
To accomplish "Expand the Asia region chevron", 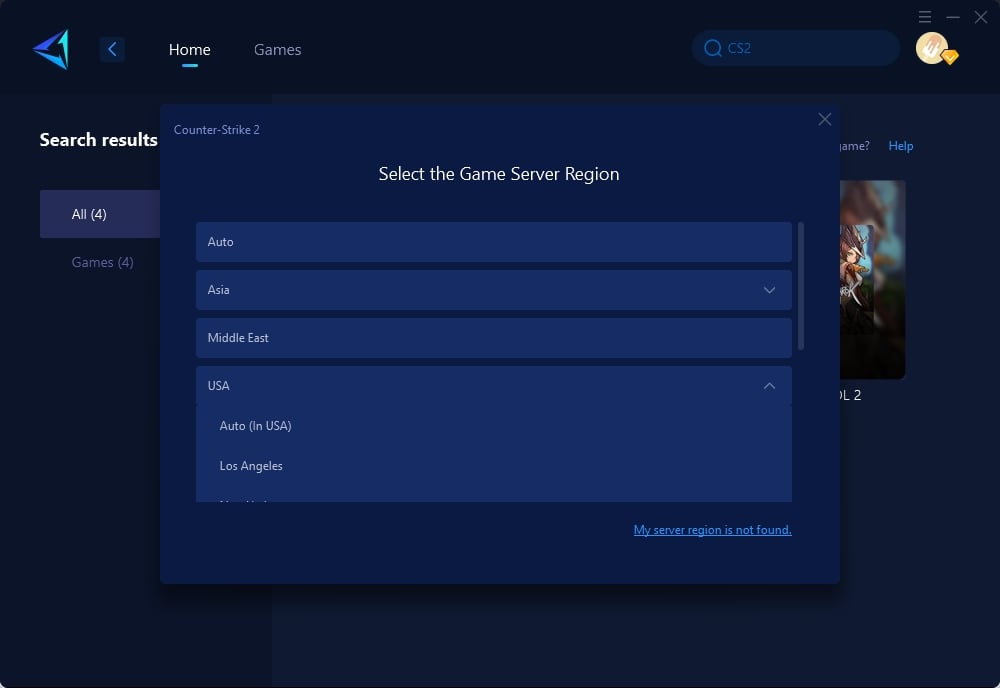I will (770, 290).
